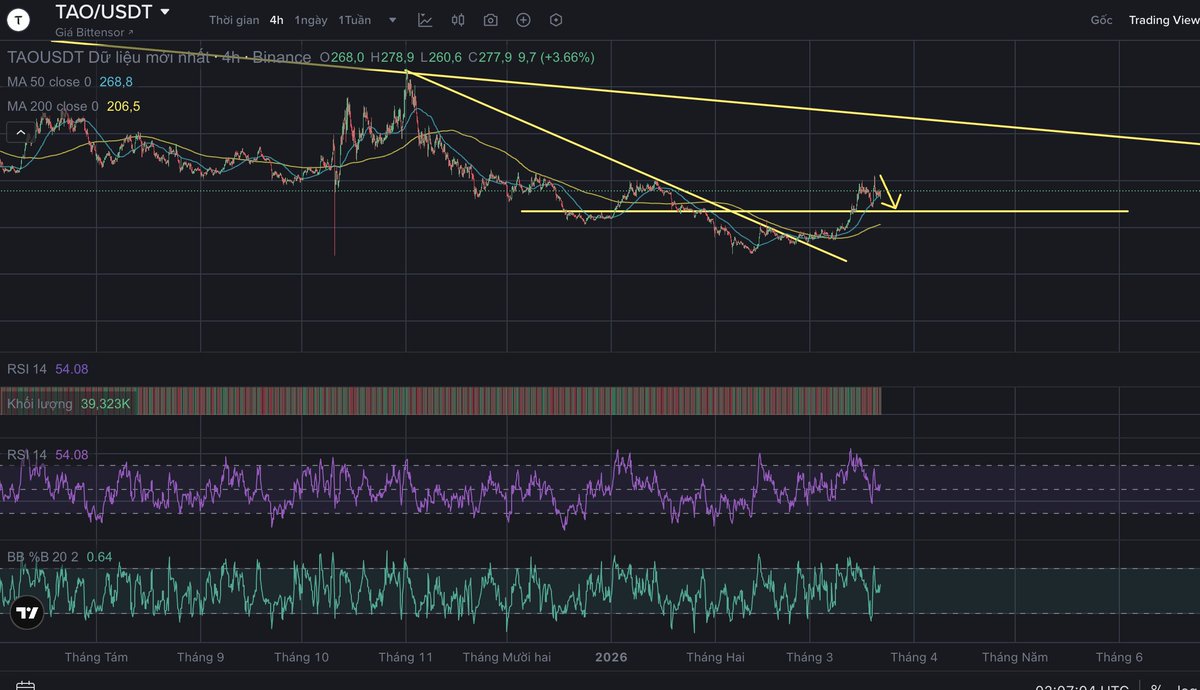Collapse the indicator legend chevron button
1200x690 pixels.
pyautogui.click(x=18, y=131)
